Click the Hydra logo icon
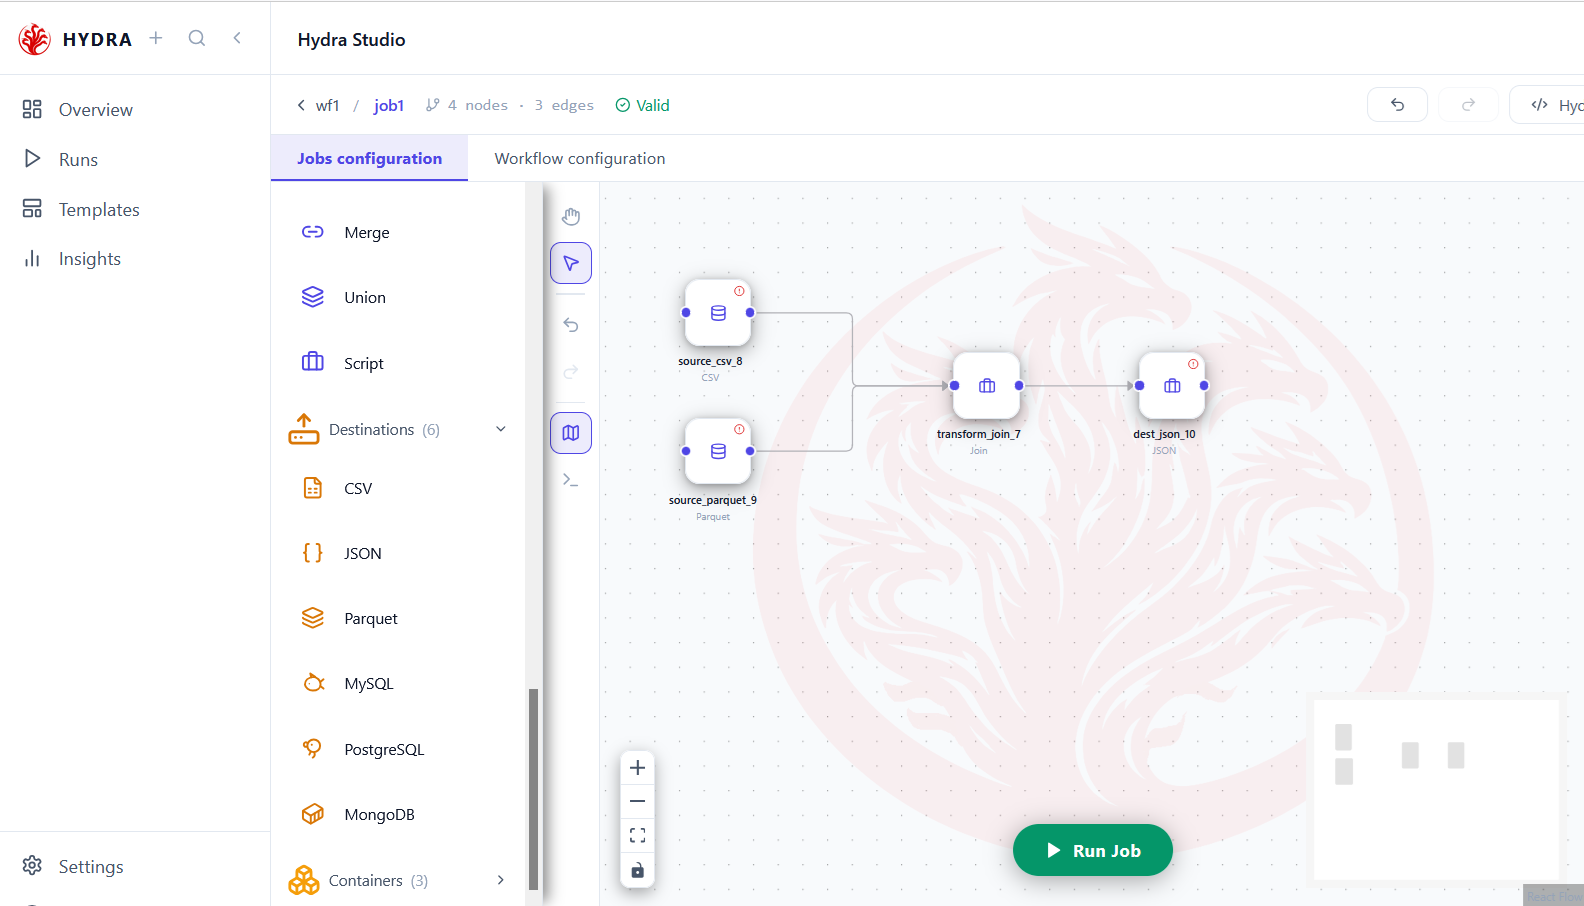Viewport: 1584px width, 906px height. [34, 39]
